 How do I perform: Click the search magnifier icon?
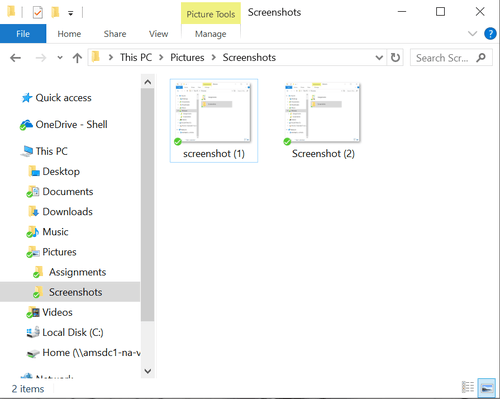click(x=481, y=58)
